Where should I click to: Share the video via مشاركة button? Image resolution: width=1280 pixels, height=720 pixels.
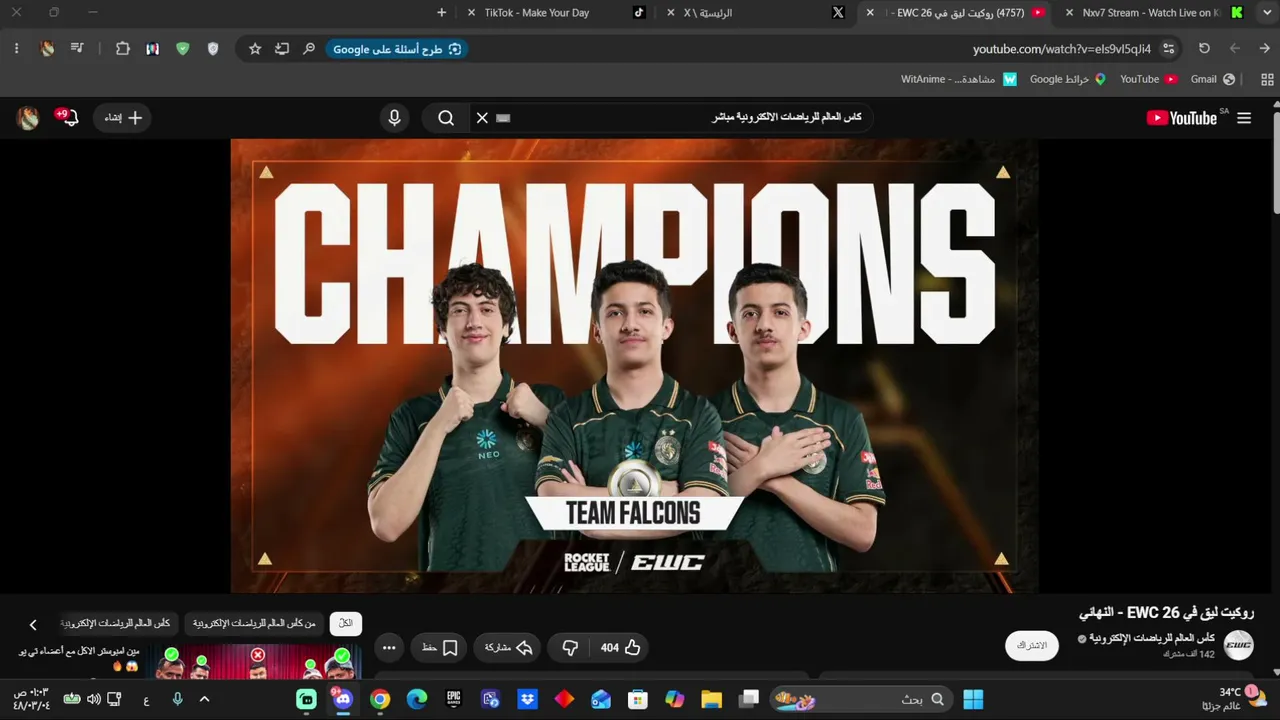coord(508,648)
